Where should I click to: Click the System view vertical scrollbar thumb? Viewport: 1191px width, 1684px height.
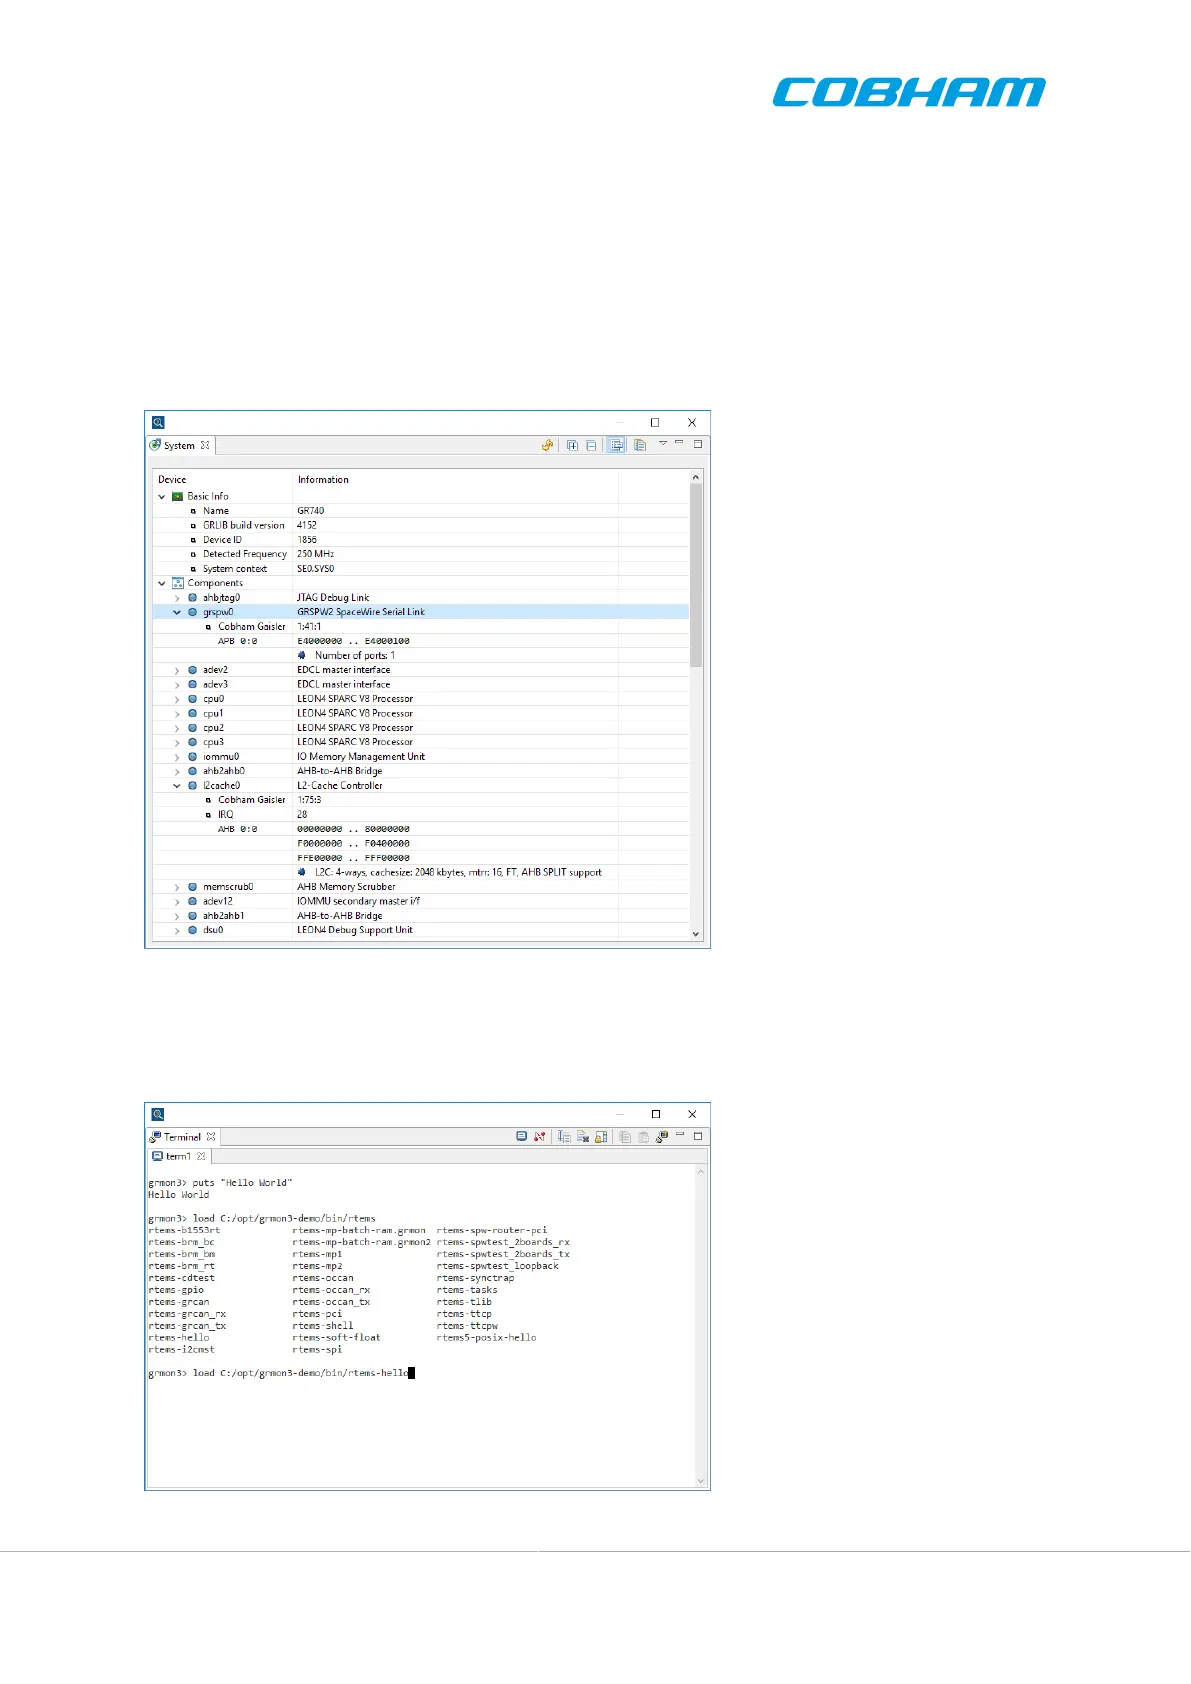pyautogui.click(x=696, y=575)
